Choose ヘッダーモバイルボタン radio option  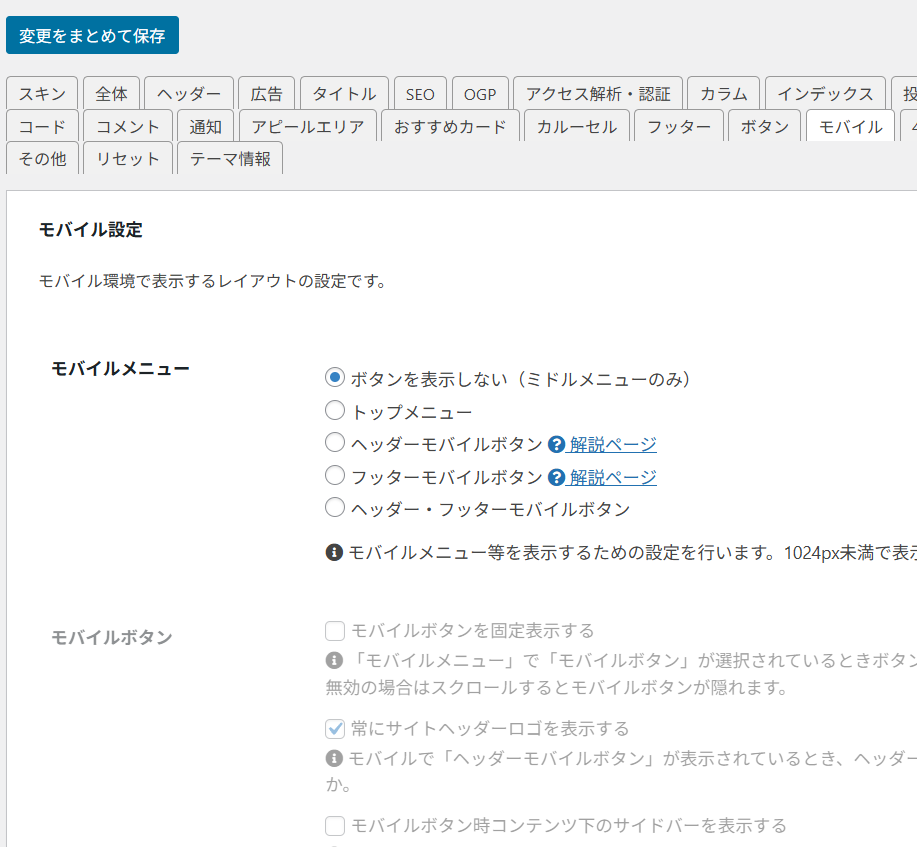[335, 443]
